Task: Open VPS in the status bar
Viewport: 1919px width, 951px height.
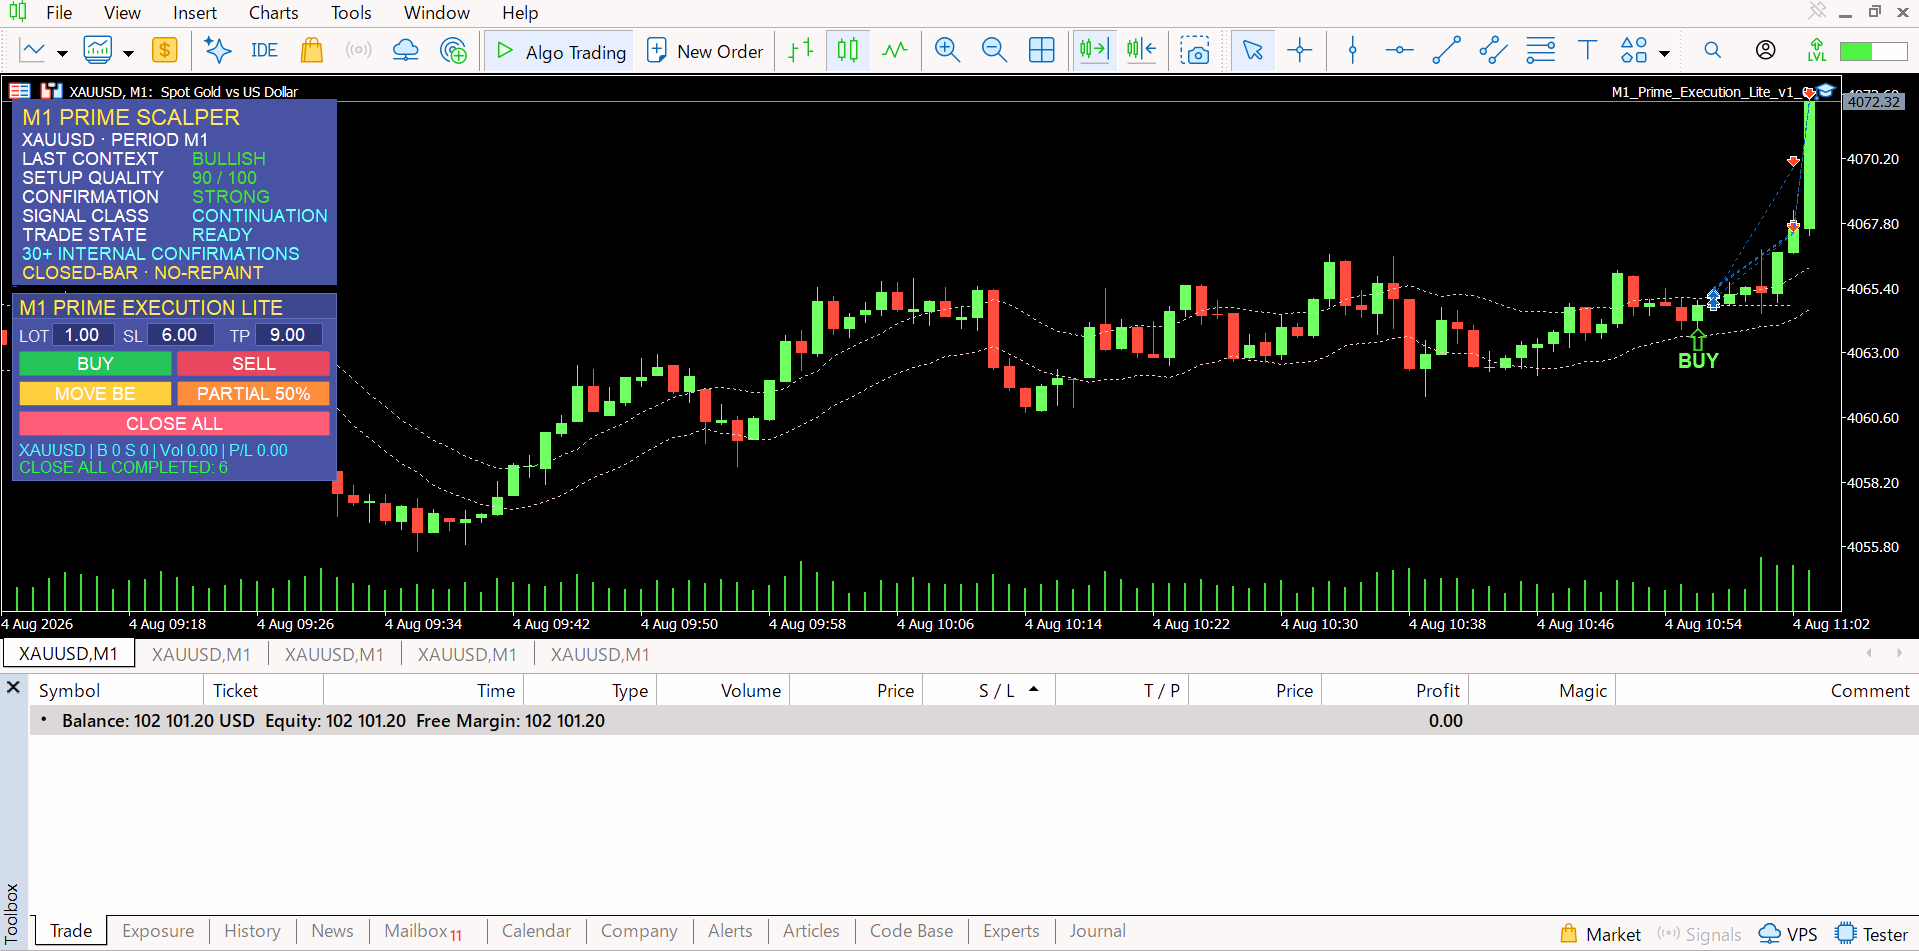Action: (x=1788, y=934)
